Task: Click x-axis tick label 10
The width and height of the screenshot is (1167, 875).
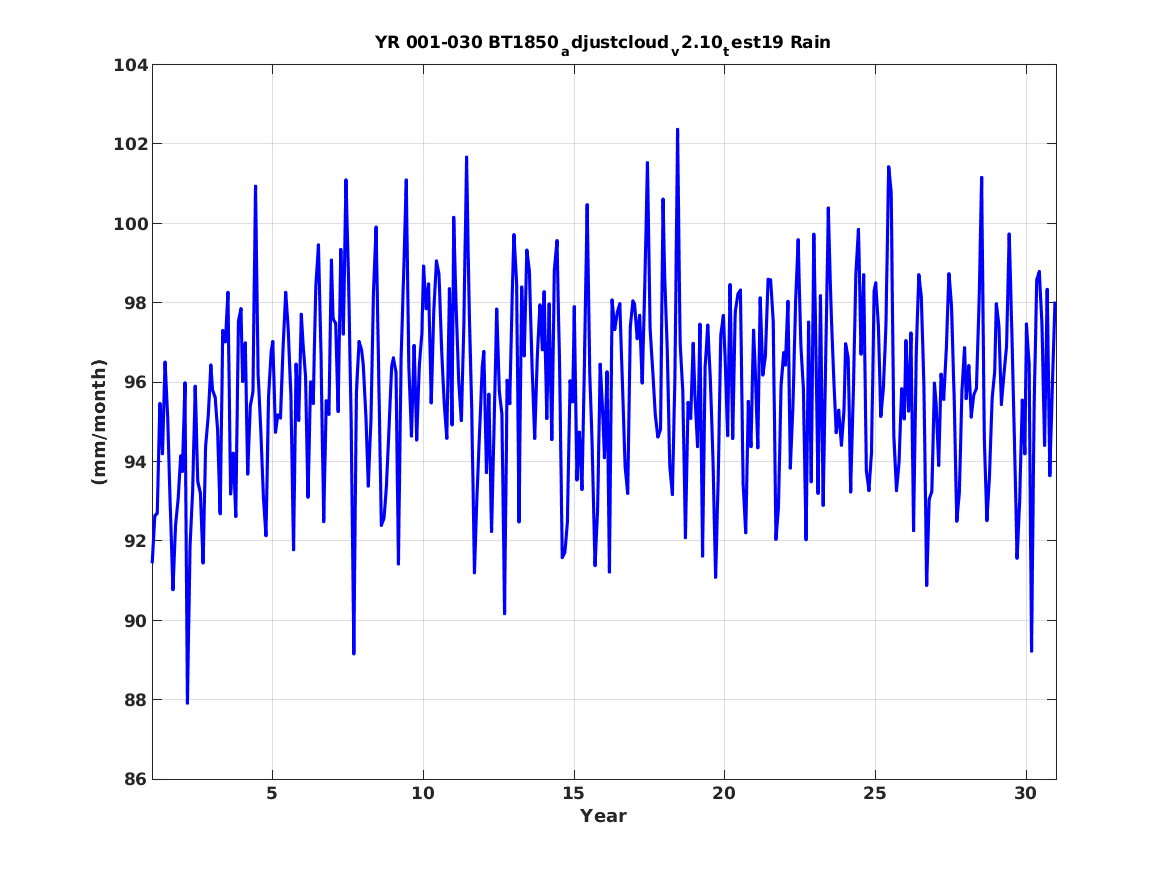Action: 423,794
